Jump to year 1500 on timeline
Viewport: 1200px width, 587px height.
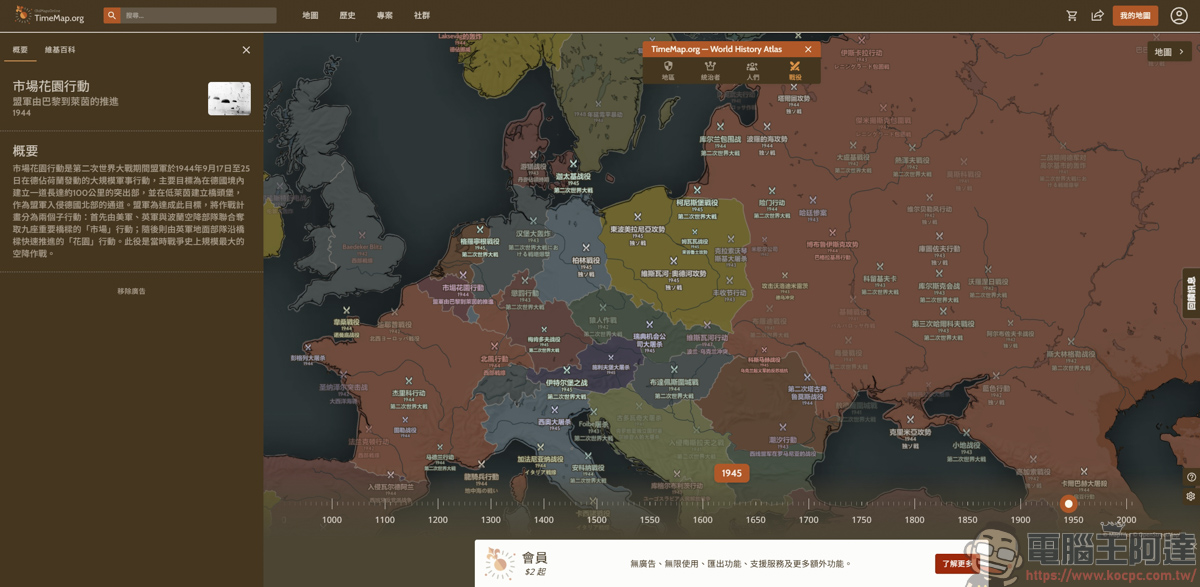click(596, 520)
